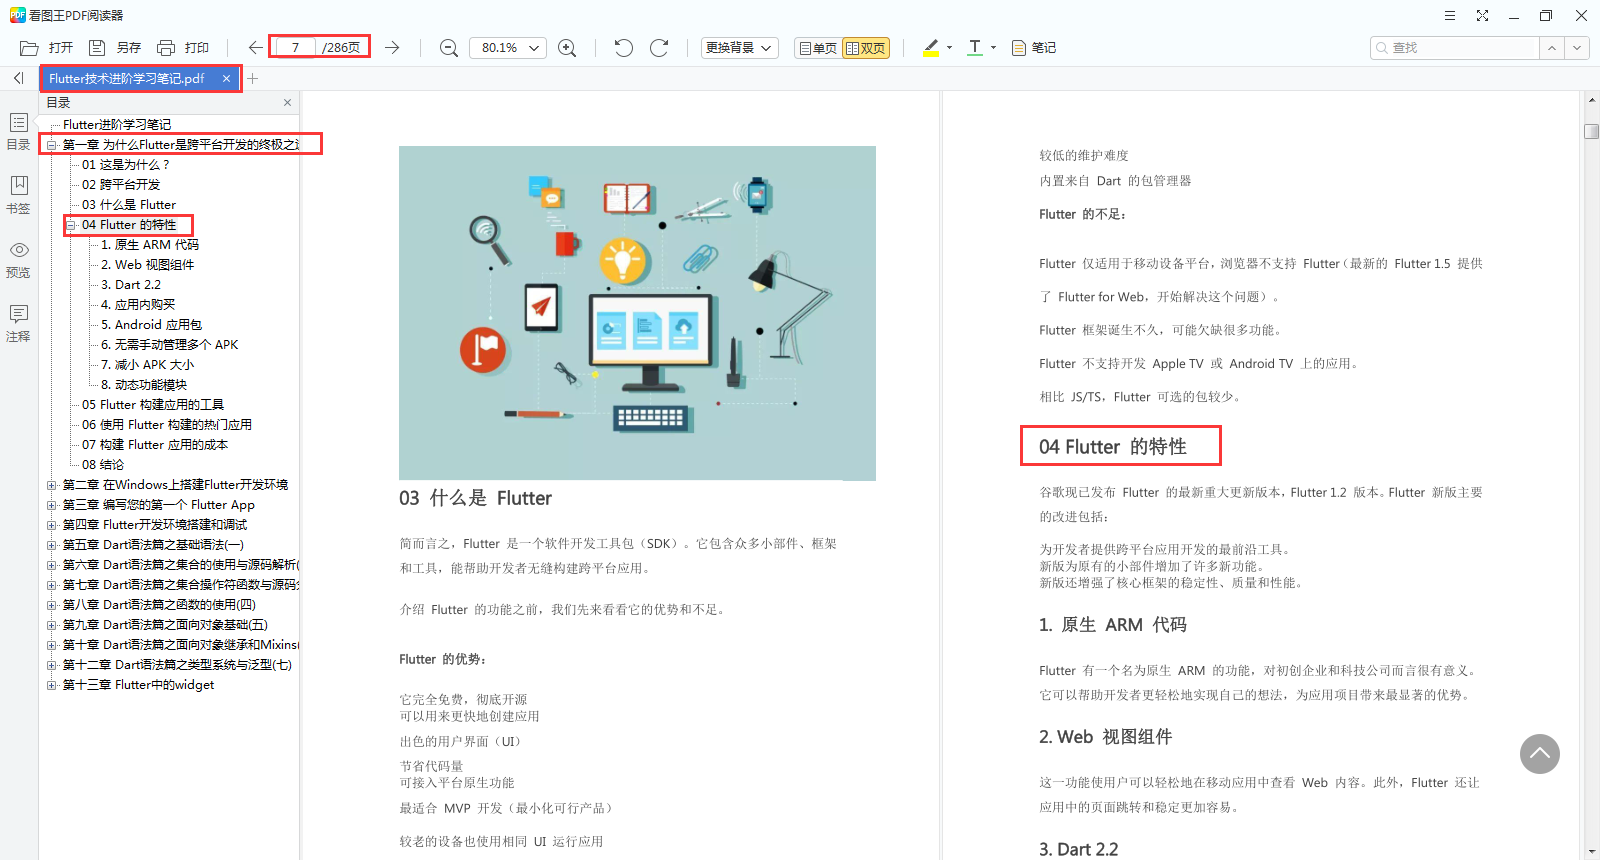
Task: Select outline item 7. 减小 APK 大小
Action: [x=148, y=365]
